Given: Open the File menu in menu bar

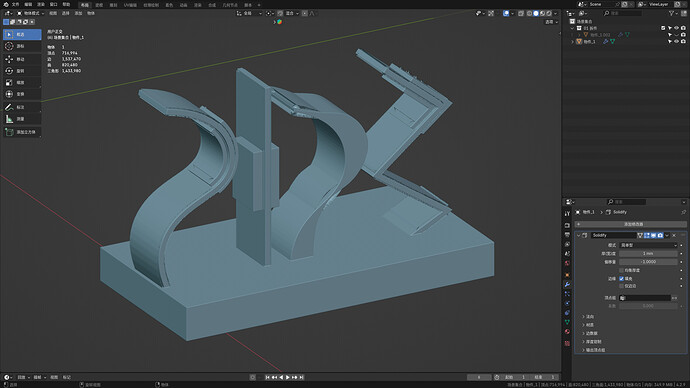Looking at the screenshot, I should point(15,4).
